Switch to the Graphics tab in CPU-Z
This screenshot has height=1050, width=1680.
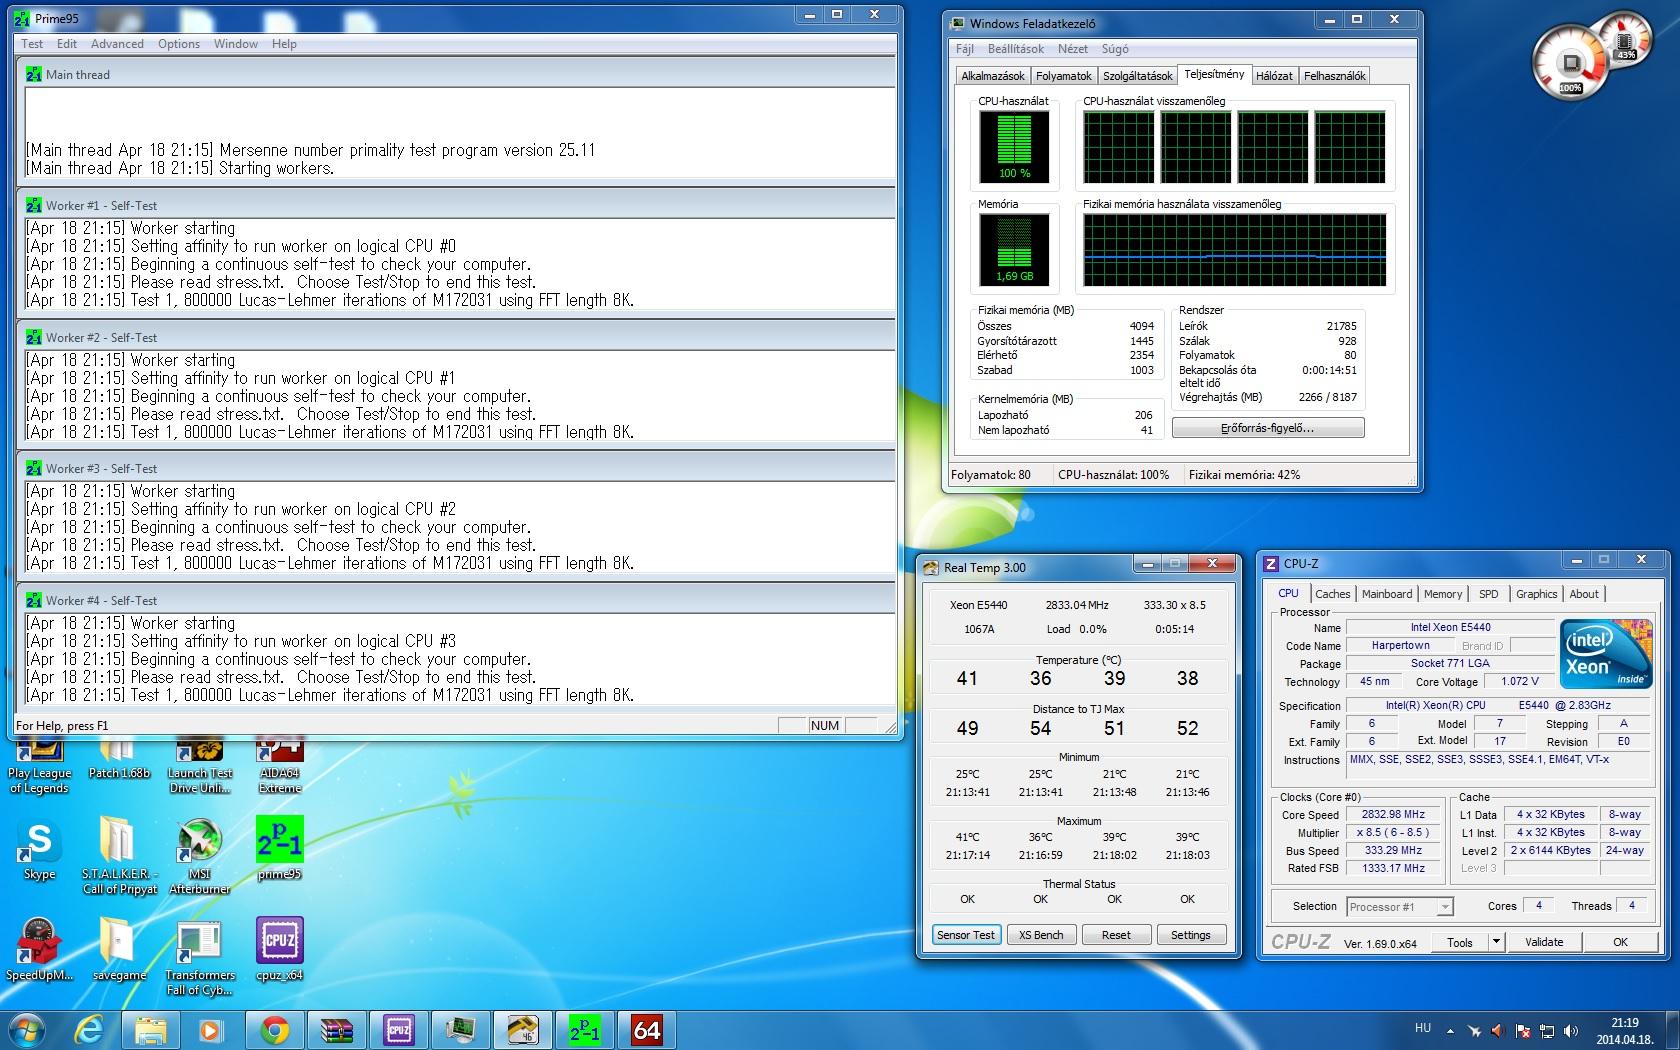pos(1536,594)
